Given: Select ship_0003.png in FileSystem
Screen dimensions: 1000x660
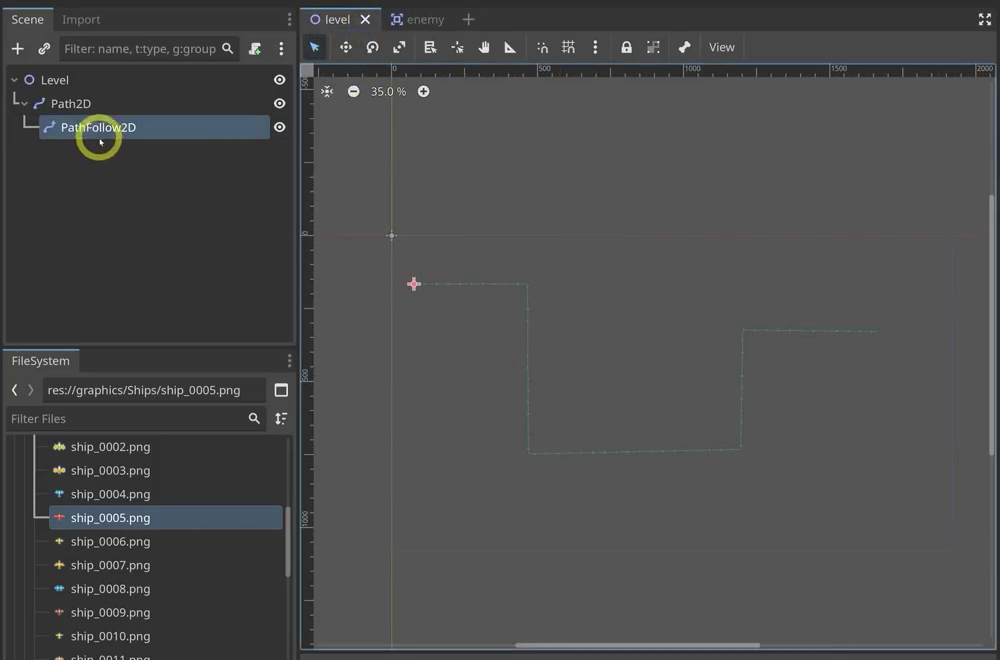Looking at the screenshot, I should (110, 471).
